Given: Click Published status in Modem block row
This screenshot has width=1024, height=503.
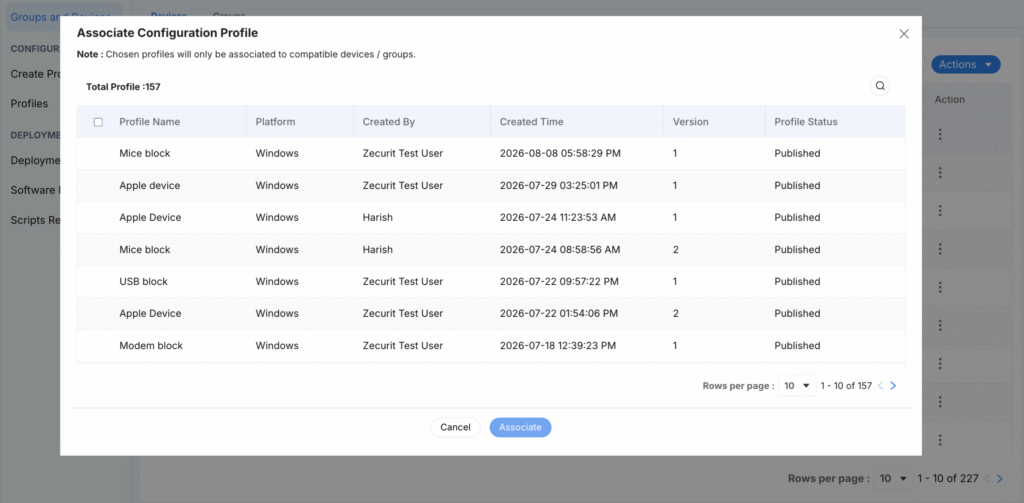Looking at the screenshot, I should [x=797, y=346].
